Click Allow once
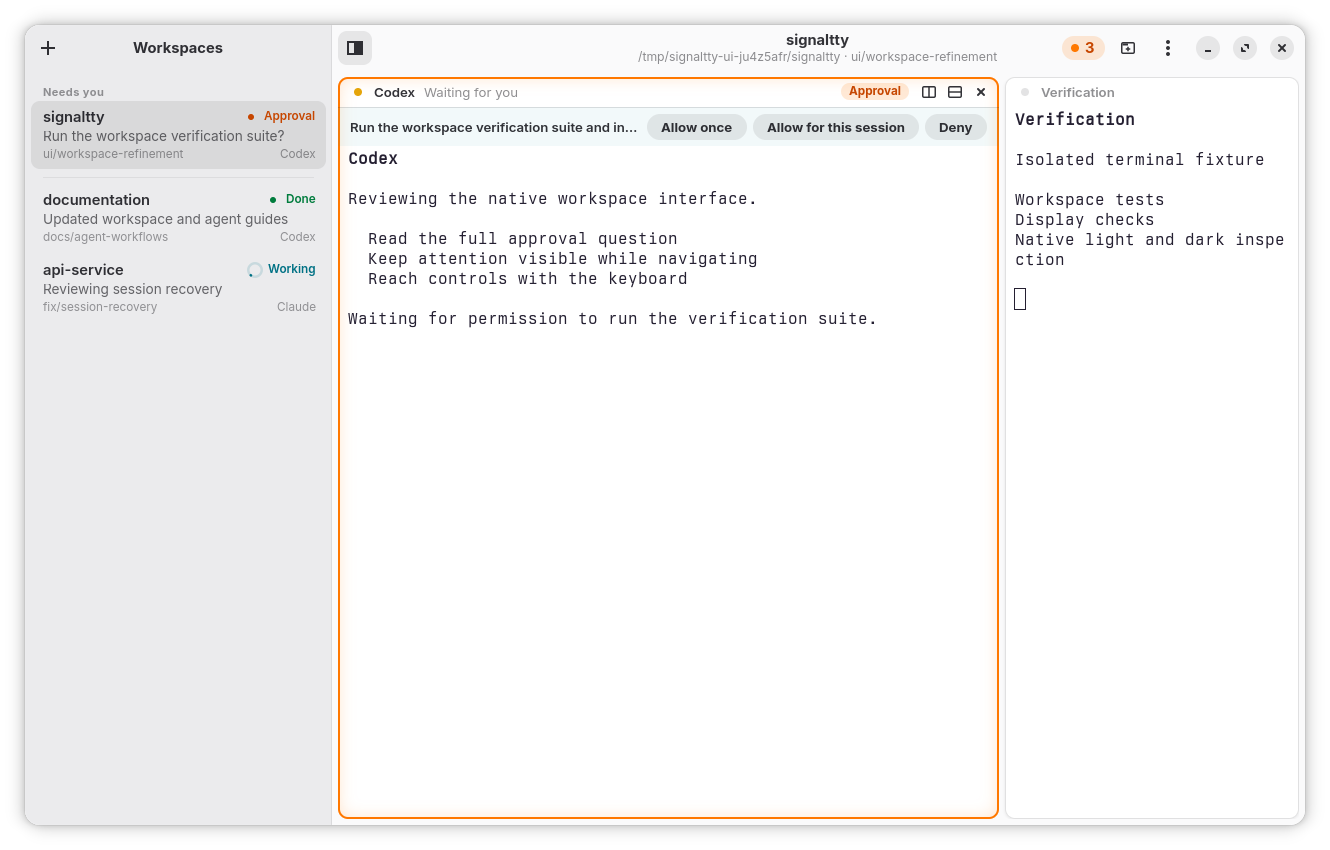 pos(696,127)
